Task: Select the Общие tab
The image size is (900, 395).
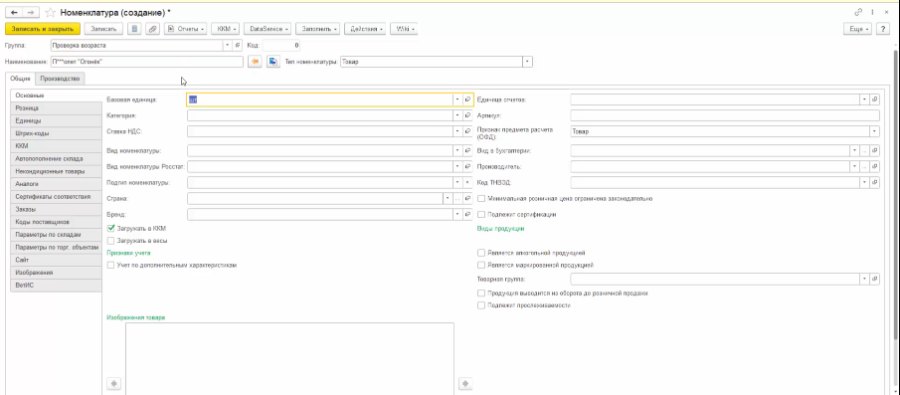Action: 20,79
